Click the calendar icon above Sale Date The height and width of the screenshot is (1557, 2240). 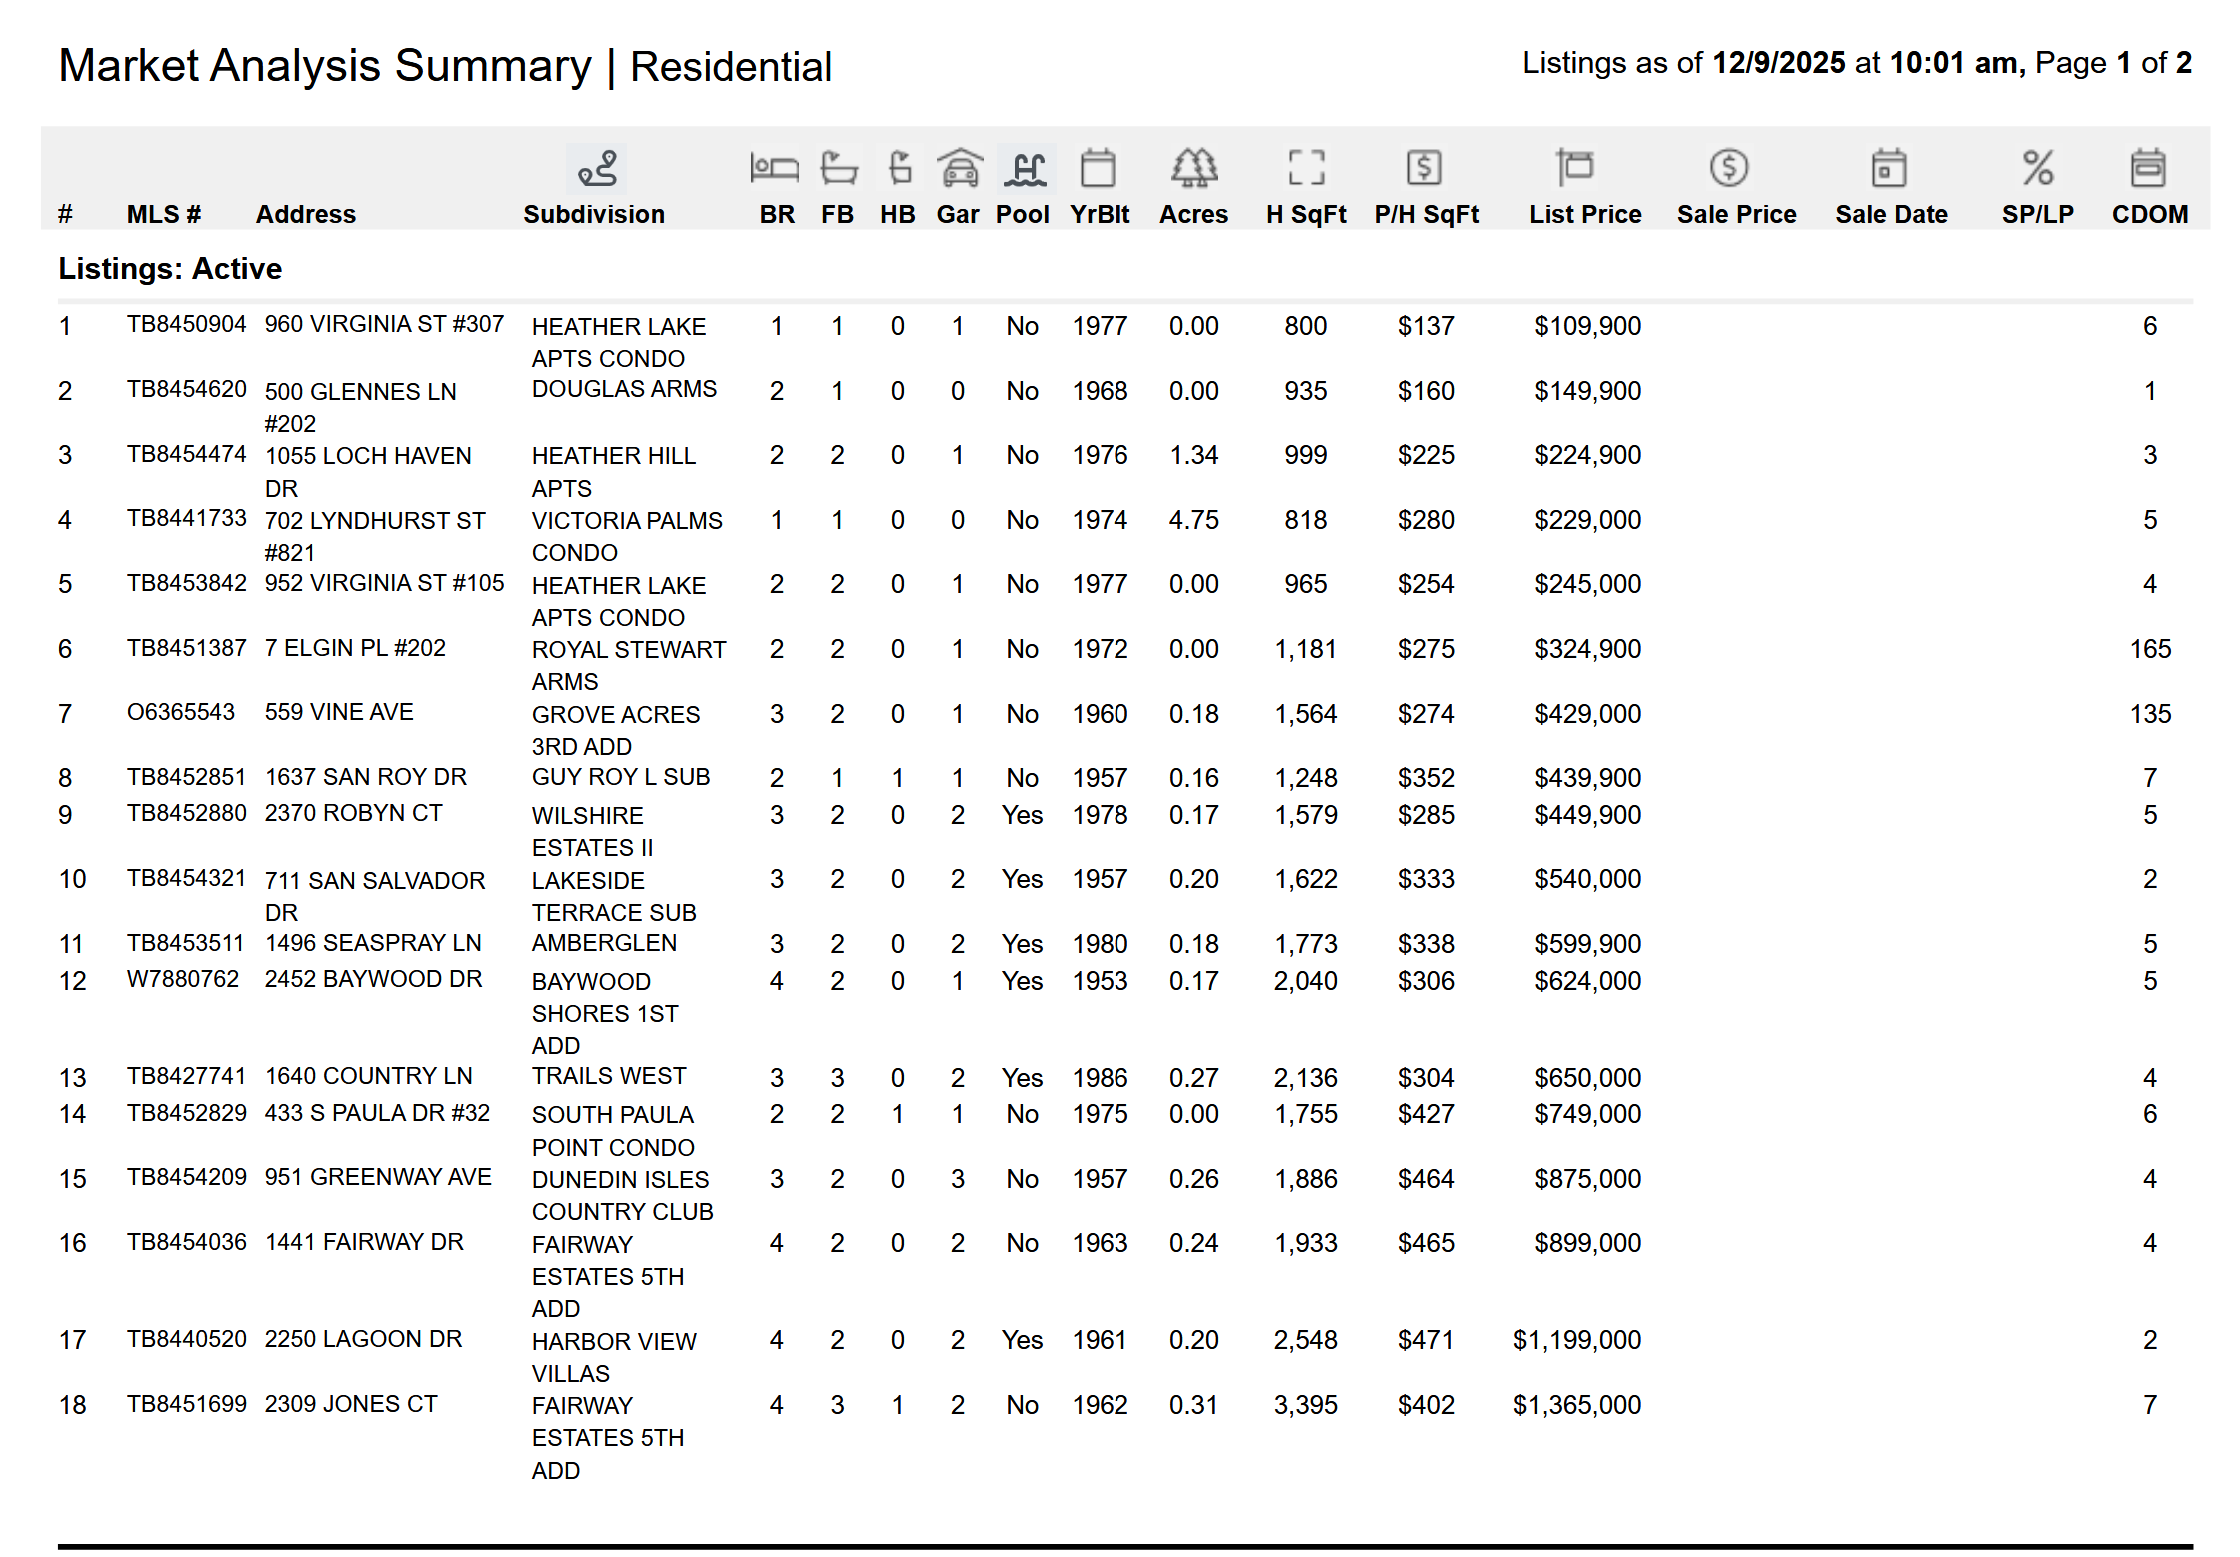[x=1889, y=168]
